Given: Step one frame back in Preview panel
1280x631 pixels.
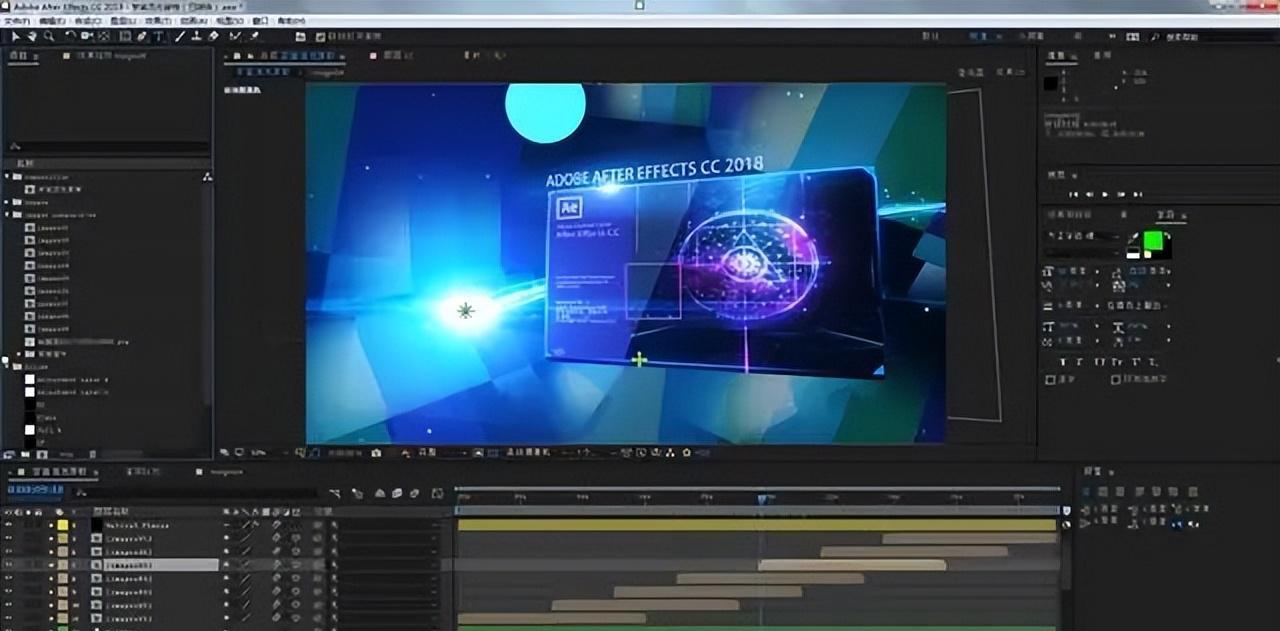Looking at the screenshot, I should point(1089,194).
